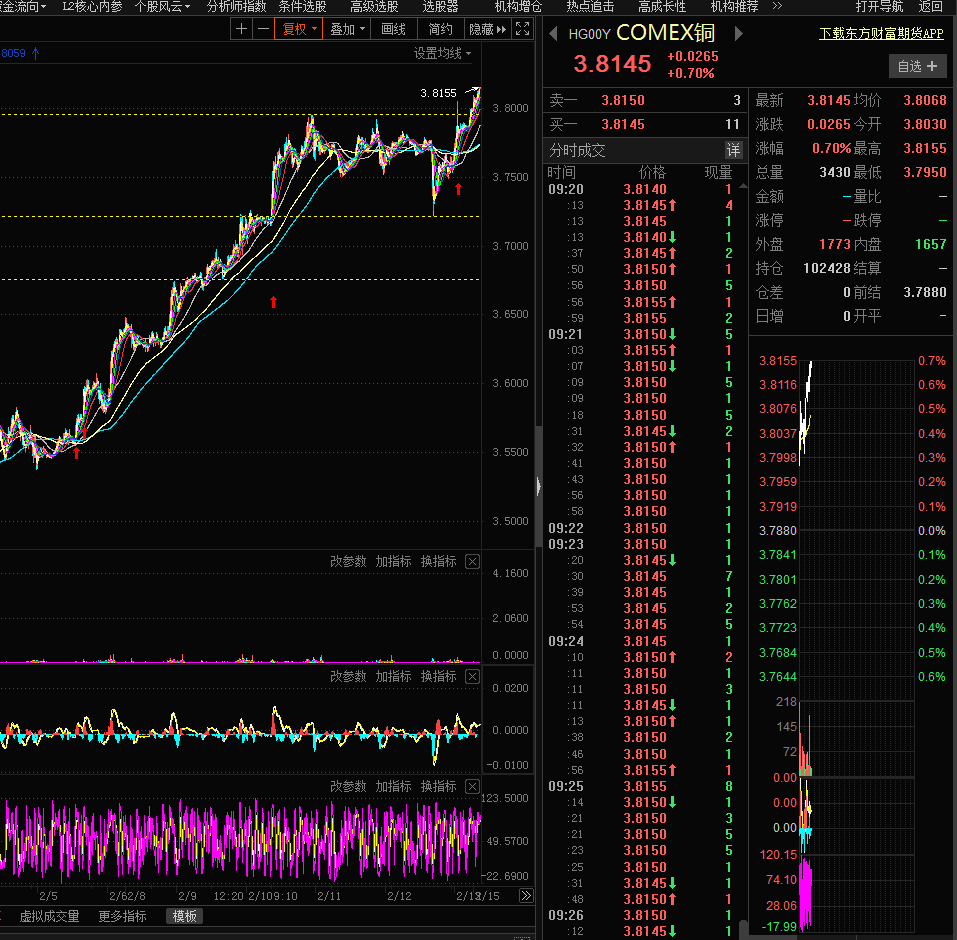
Task: Expand the 设置均线 moving average settings
Action: [x=443, y=53]
